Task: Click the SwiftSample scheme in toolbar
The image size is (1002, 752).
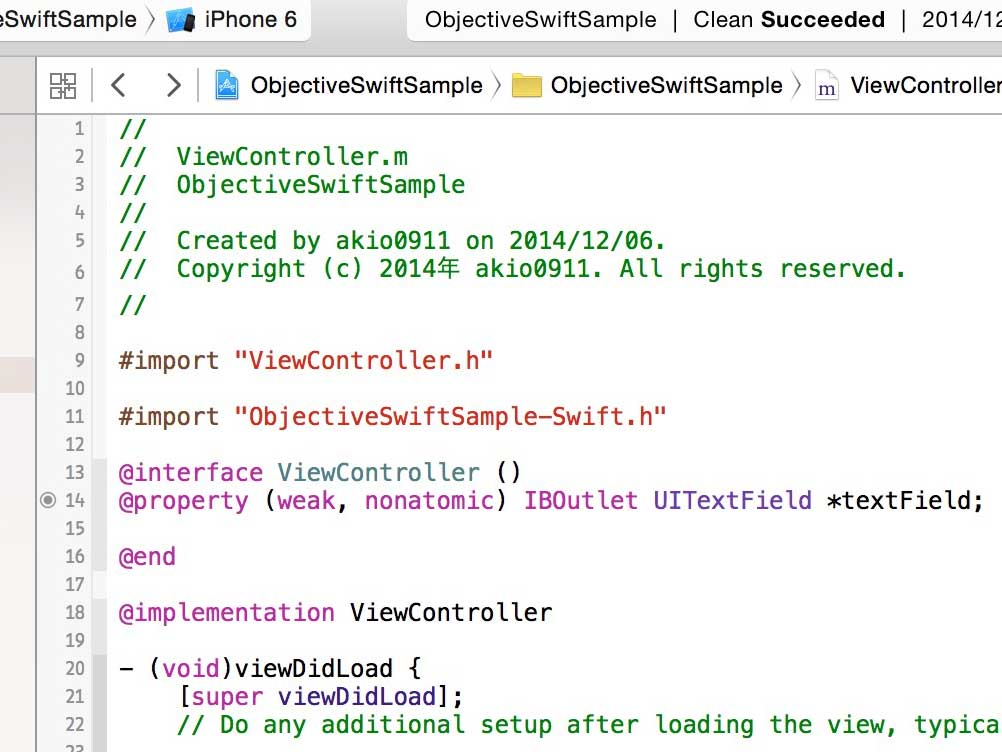Action: (x=68, y=19)
